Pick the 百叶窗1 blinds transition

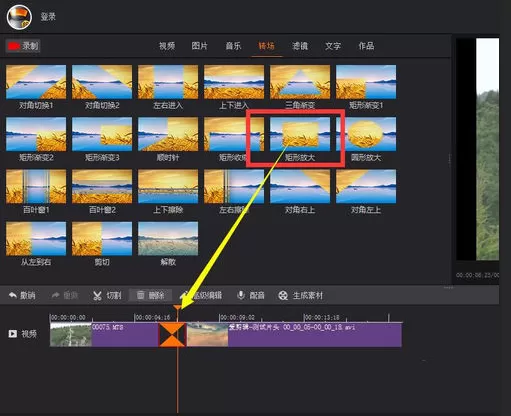(36, 186)
